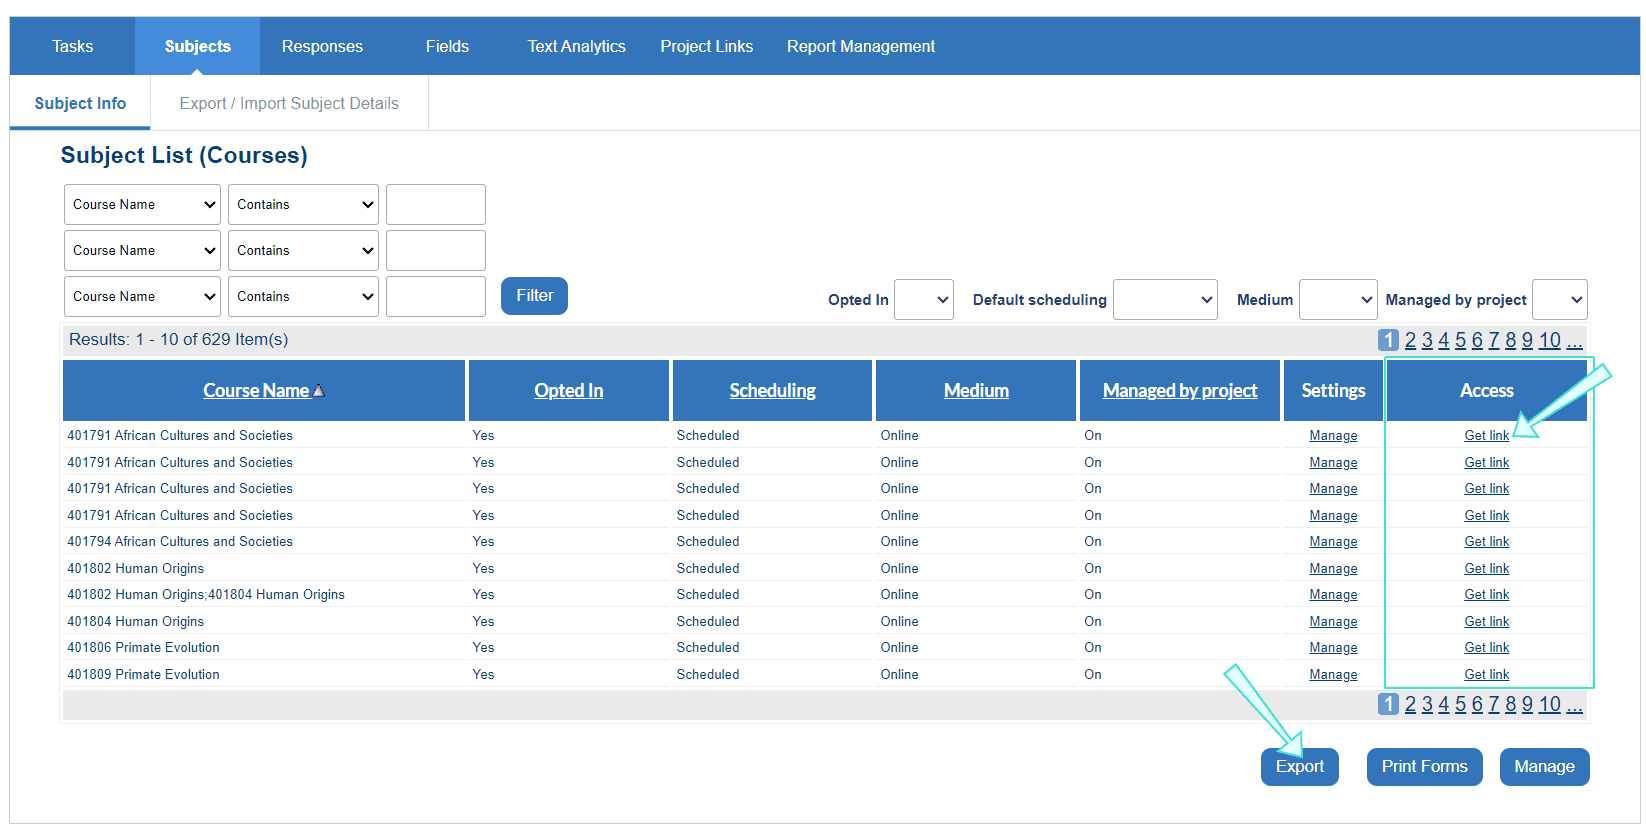Expand the first Course Name filter dropdown
This screenshot has width=1646, height=833.
(142, 204)
